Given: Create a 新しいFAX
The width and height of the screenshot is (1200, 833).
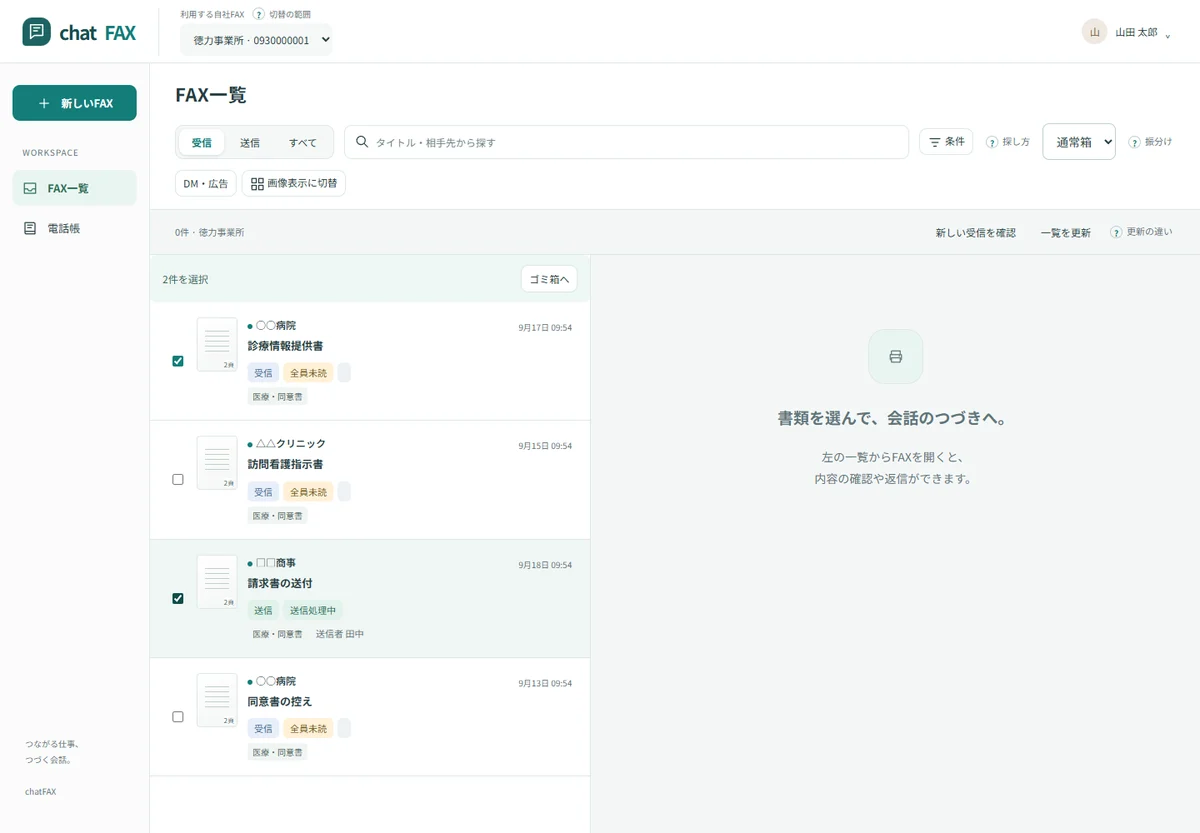Looking at the screenshot, I should [75, 103].
